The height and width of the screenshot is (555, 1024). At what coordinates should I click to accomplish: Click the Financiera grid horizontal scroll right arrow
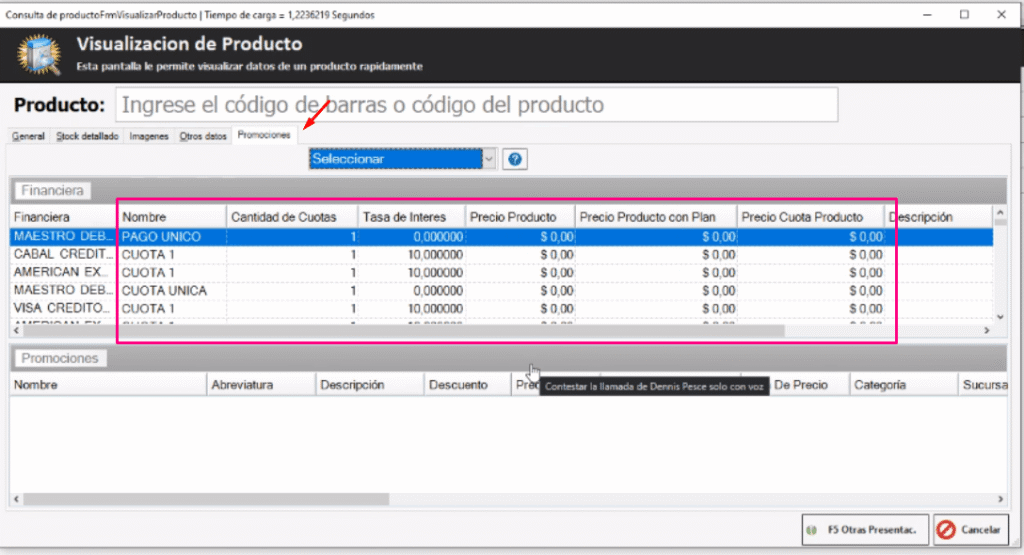(x=986, y=330)
